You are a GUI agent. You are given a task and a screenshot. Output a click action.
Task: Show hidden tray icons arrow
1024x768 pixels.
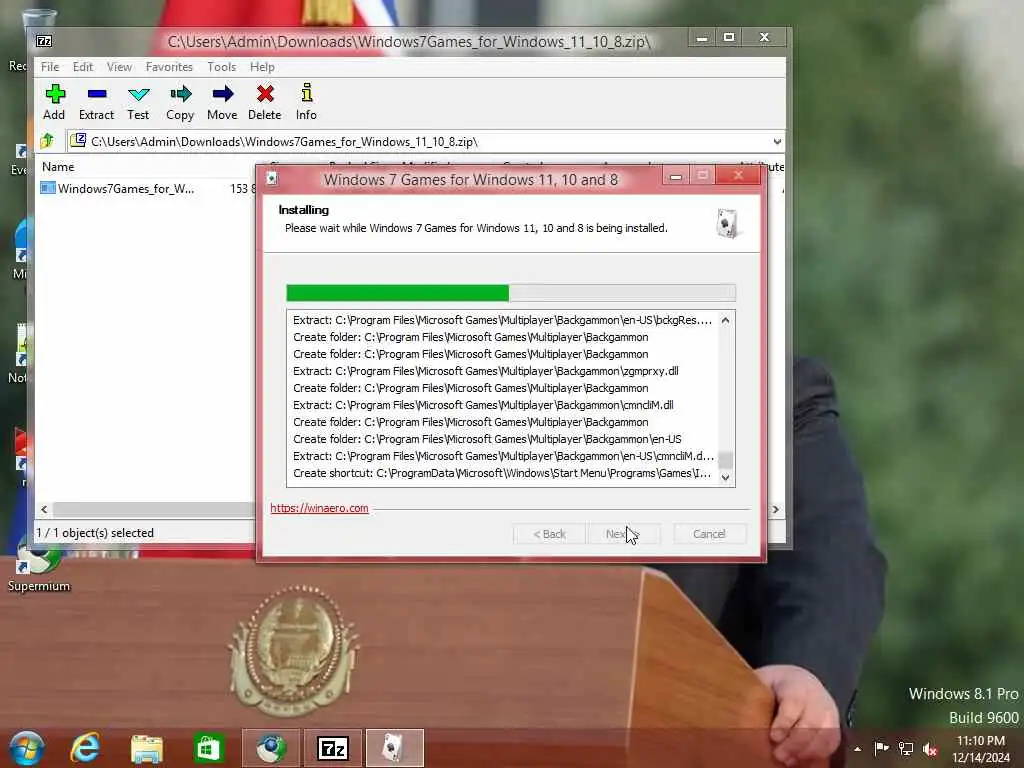pos(857,749)
